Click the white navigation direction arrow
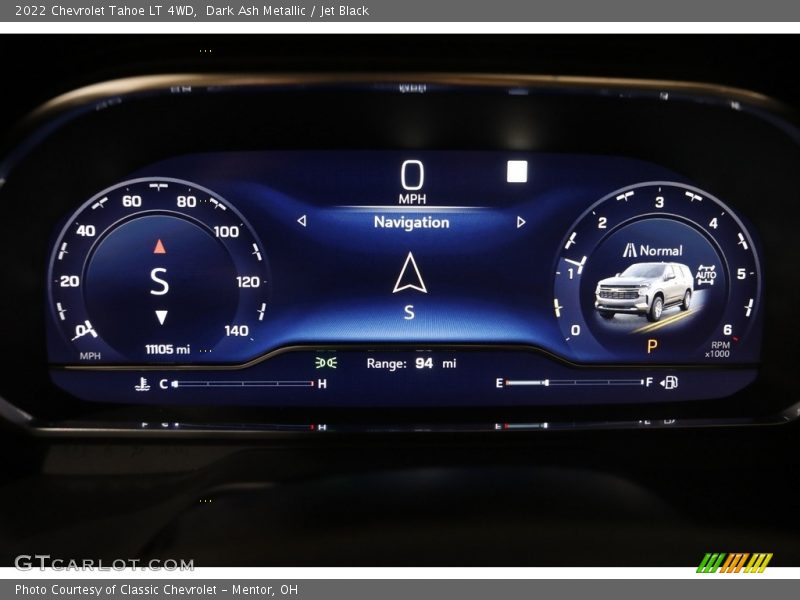800x600 pixels. pyautogui.click(x=410, y=273)
